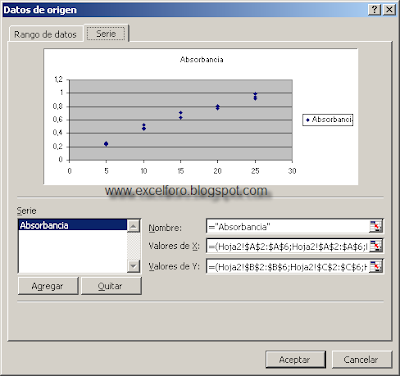Click the range selector icon for Valores de X
Viewport: 400px width, 376px height.
[x=376, y=246]
